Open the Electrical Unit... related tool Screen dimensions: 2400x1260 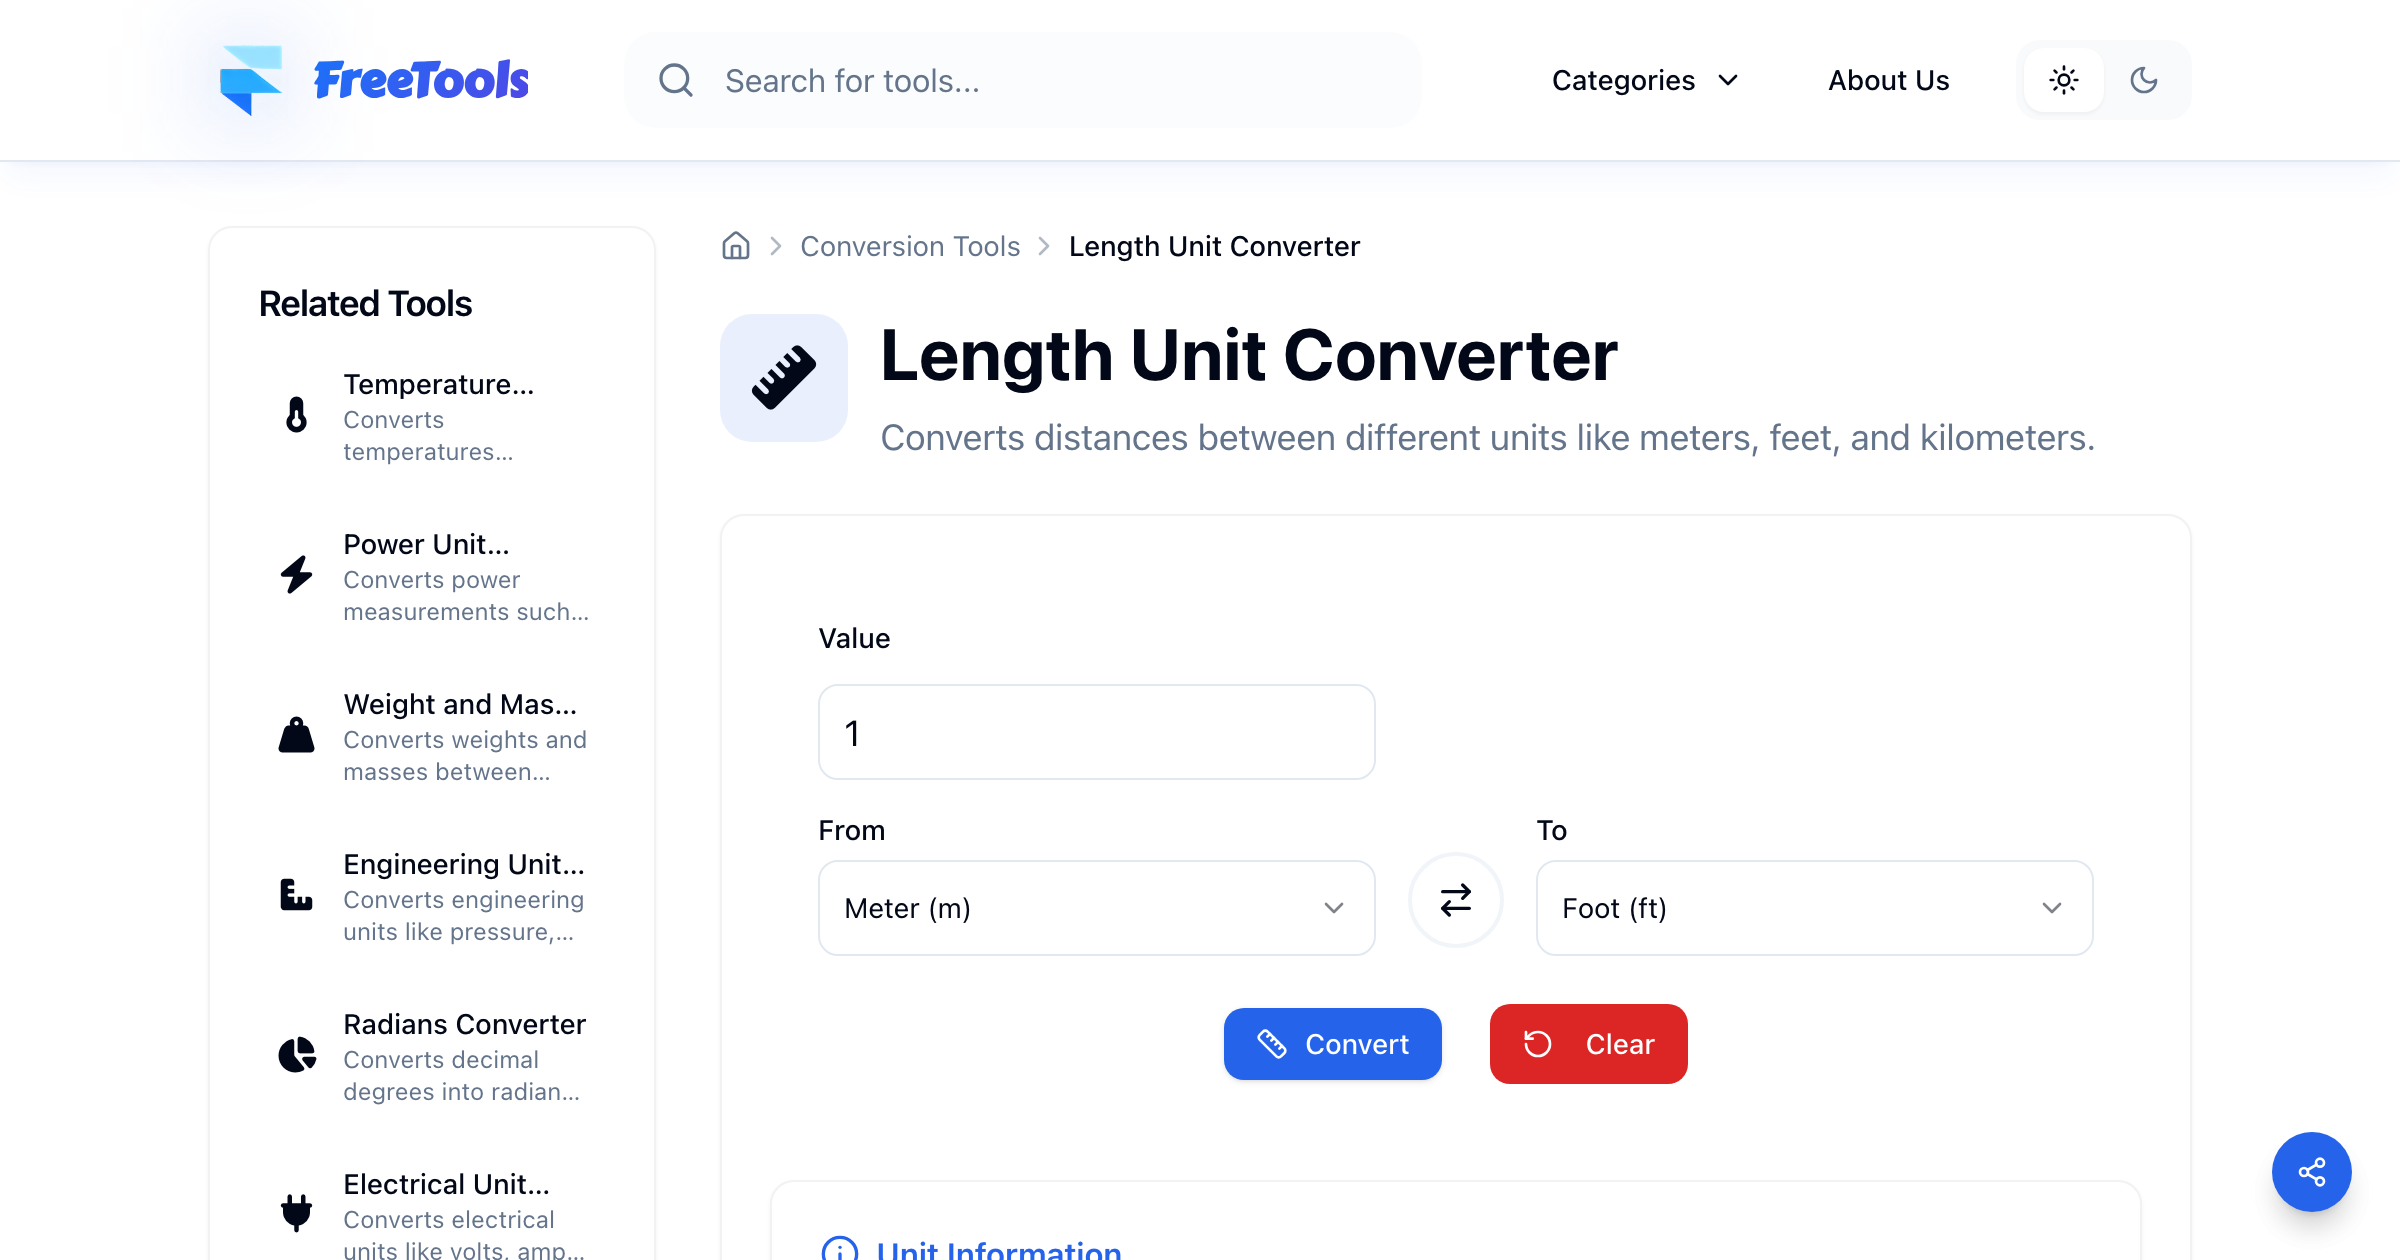[433, 1212]
